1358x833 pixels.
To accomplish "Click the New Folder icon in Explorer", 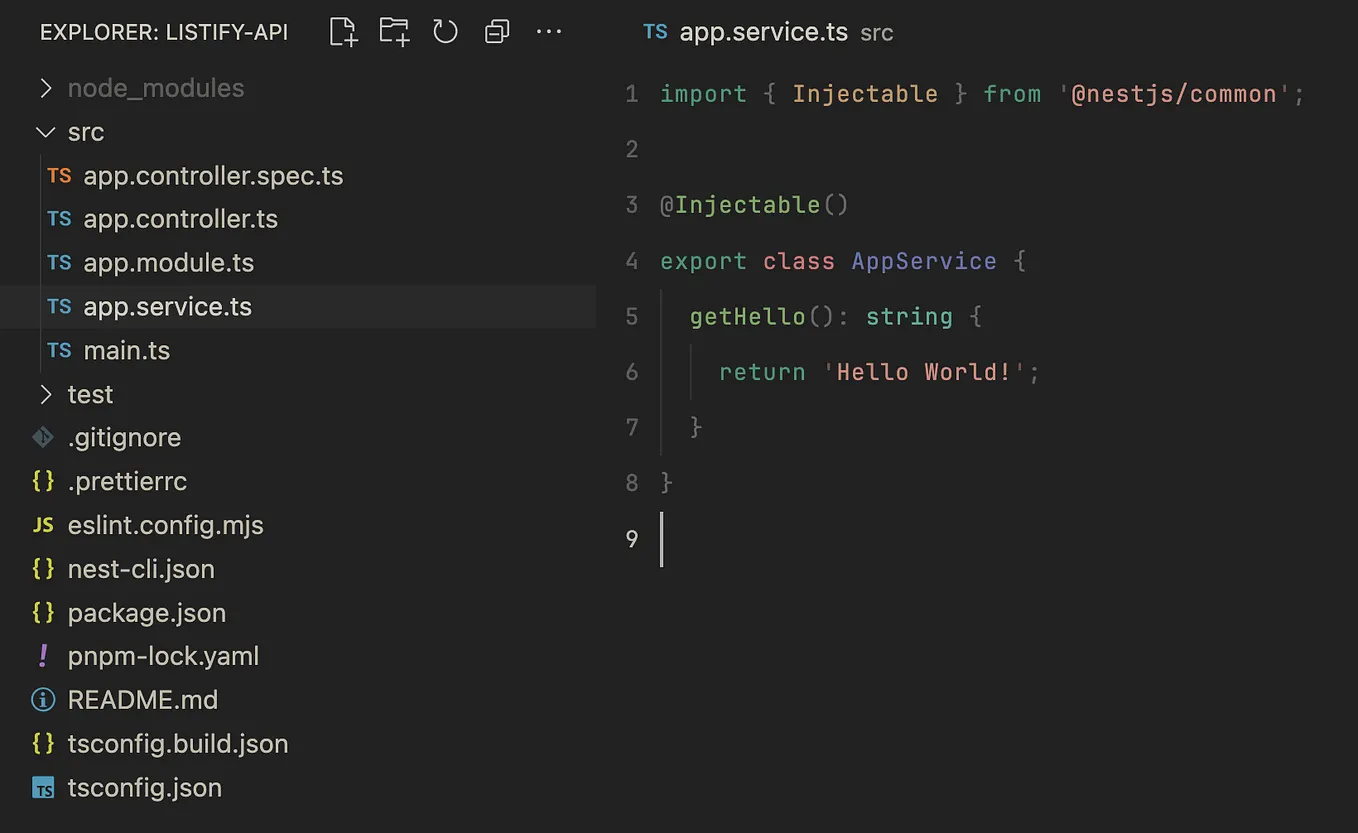I will tap(394, 31).
